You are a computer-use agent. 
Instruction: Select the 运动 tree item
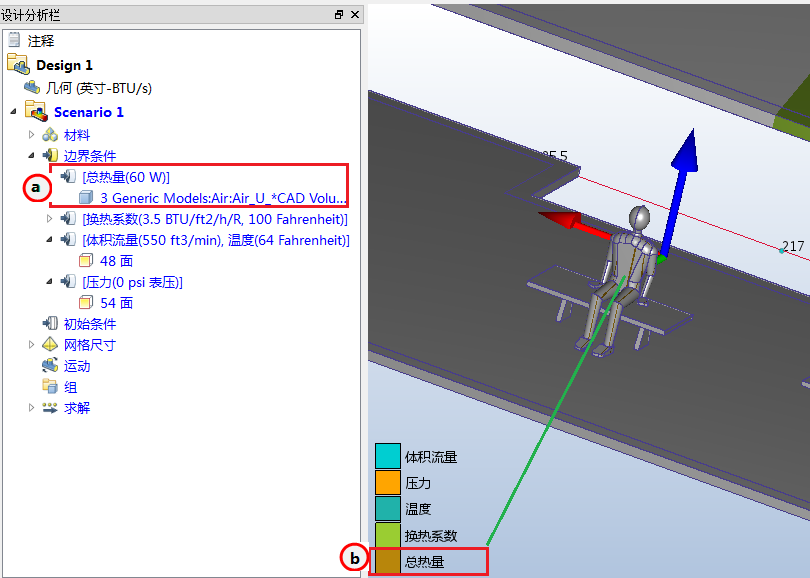coord(77,366)
